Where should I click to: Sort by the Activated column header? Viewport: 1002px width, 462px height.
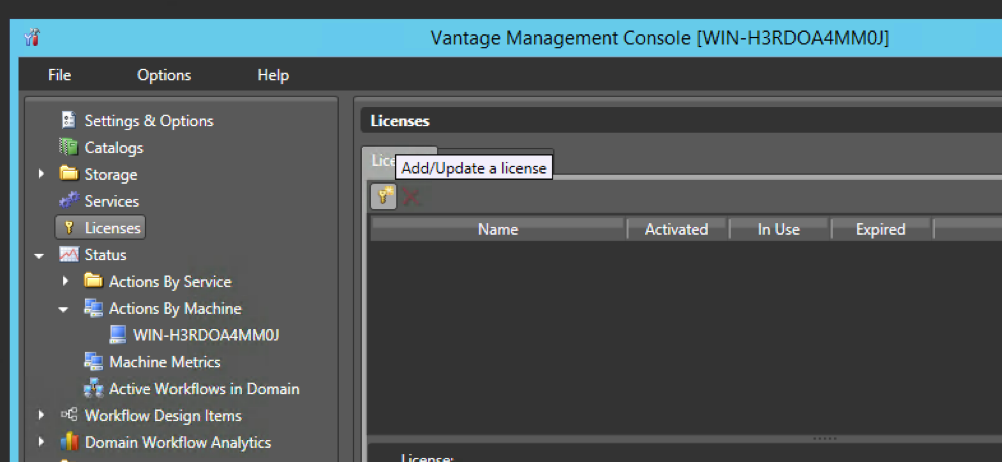point(677,229)
